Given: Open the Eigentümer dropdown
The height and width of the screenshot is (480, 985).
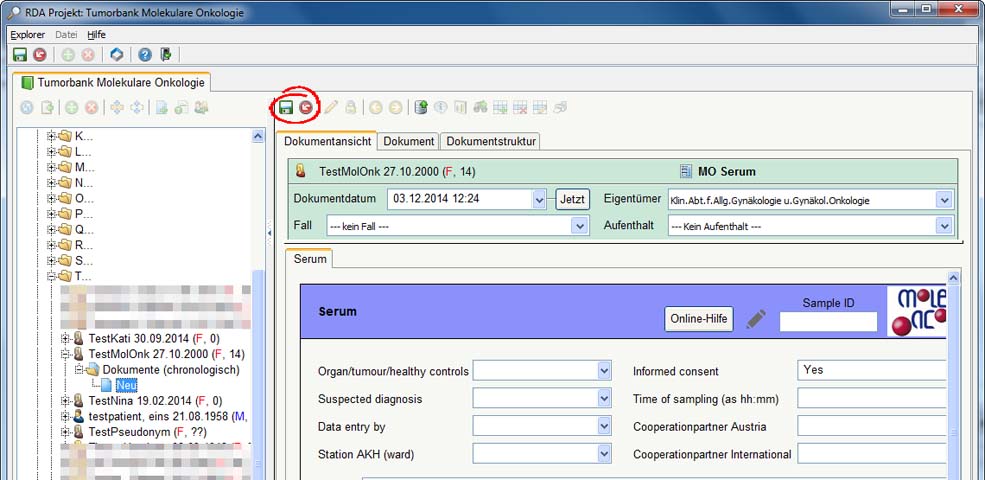Looking at the screenshot, I should click(x=944, y=200).
